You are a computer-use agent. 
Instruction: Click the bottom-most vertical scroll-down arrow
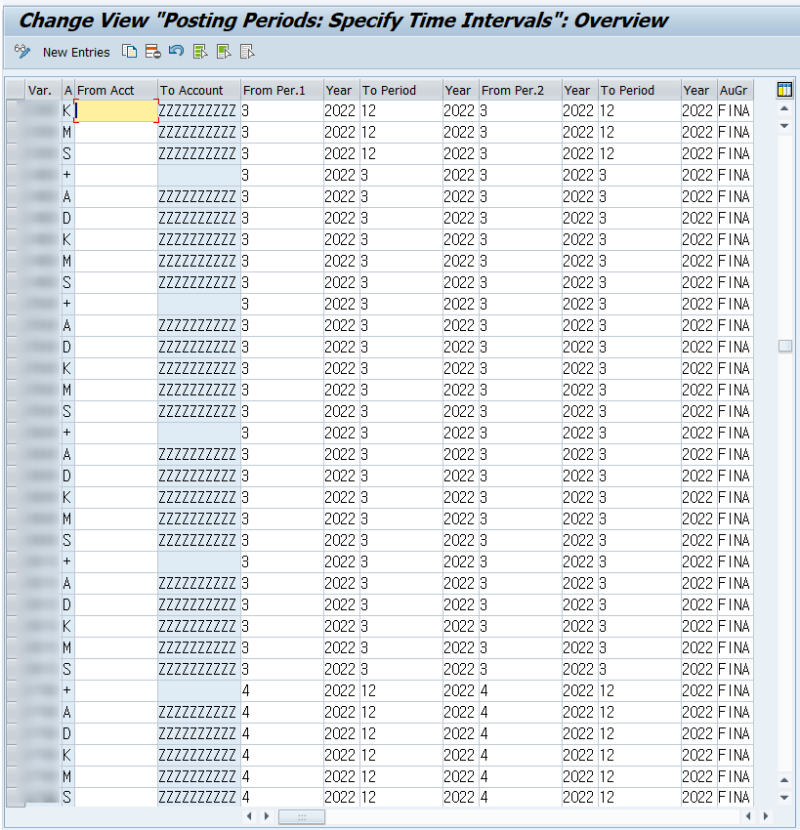[784, 798]
